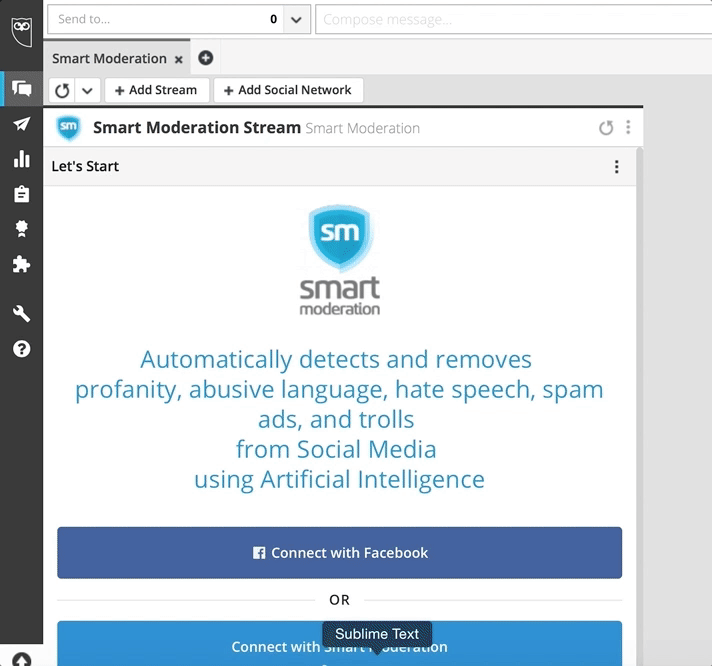Click the 'from Social Media' text line
The width and height of the screenshot is (712, 666).
336,449
